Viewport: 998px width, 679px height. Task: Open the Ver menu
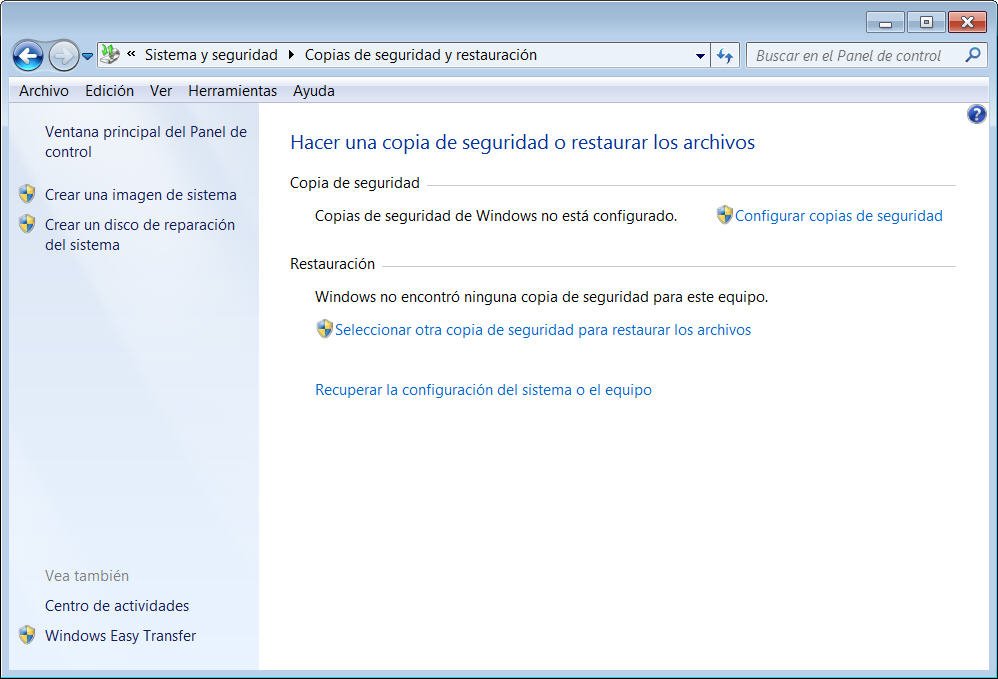click(x=161, y=91)
